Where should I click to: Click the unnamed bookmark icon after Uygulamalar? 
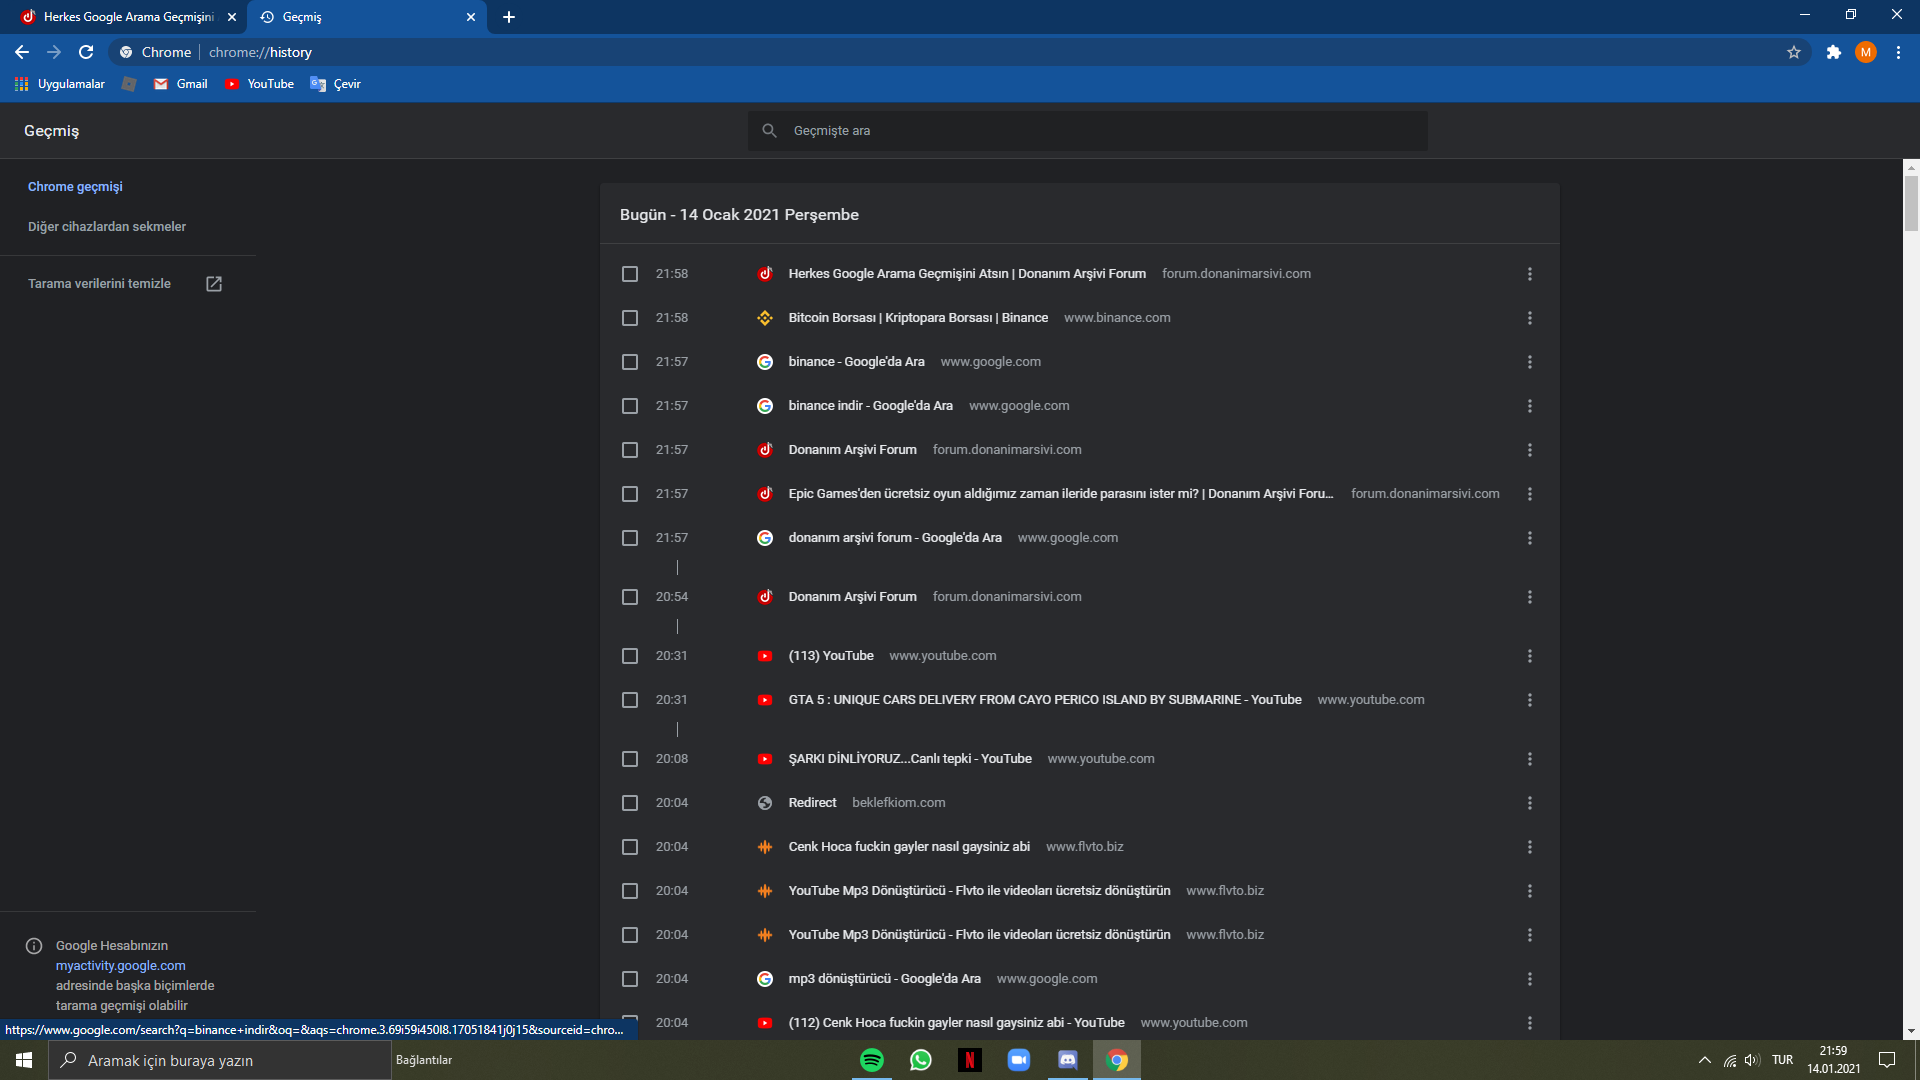click(129, 84)
